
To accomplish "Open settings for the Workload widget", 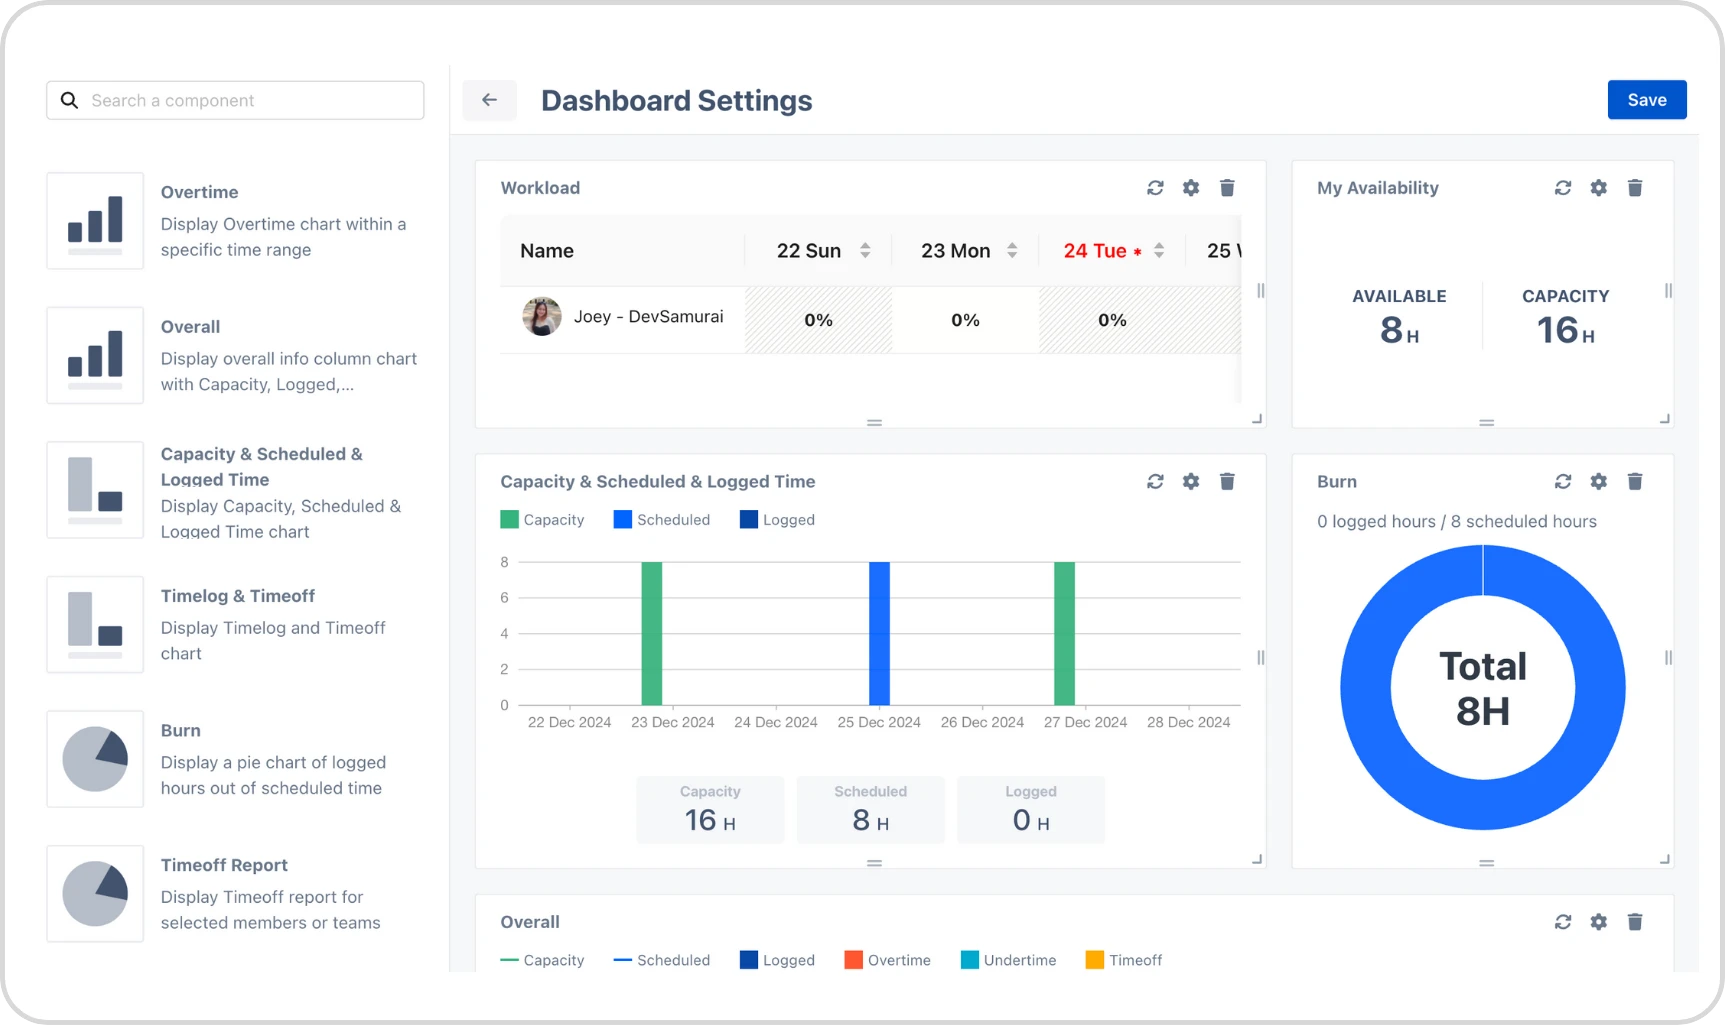I will coord(1191,188).
